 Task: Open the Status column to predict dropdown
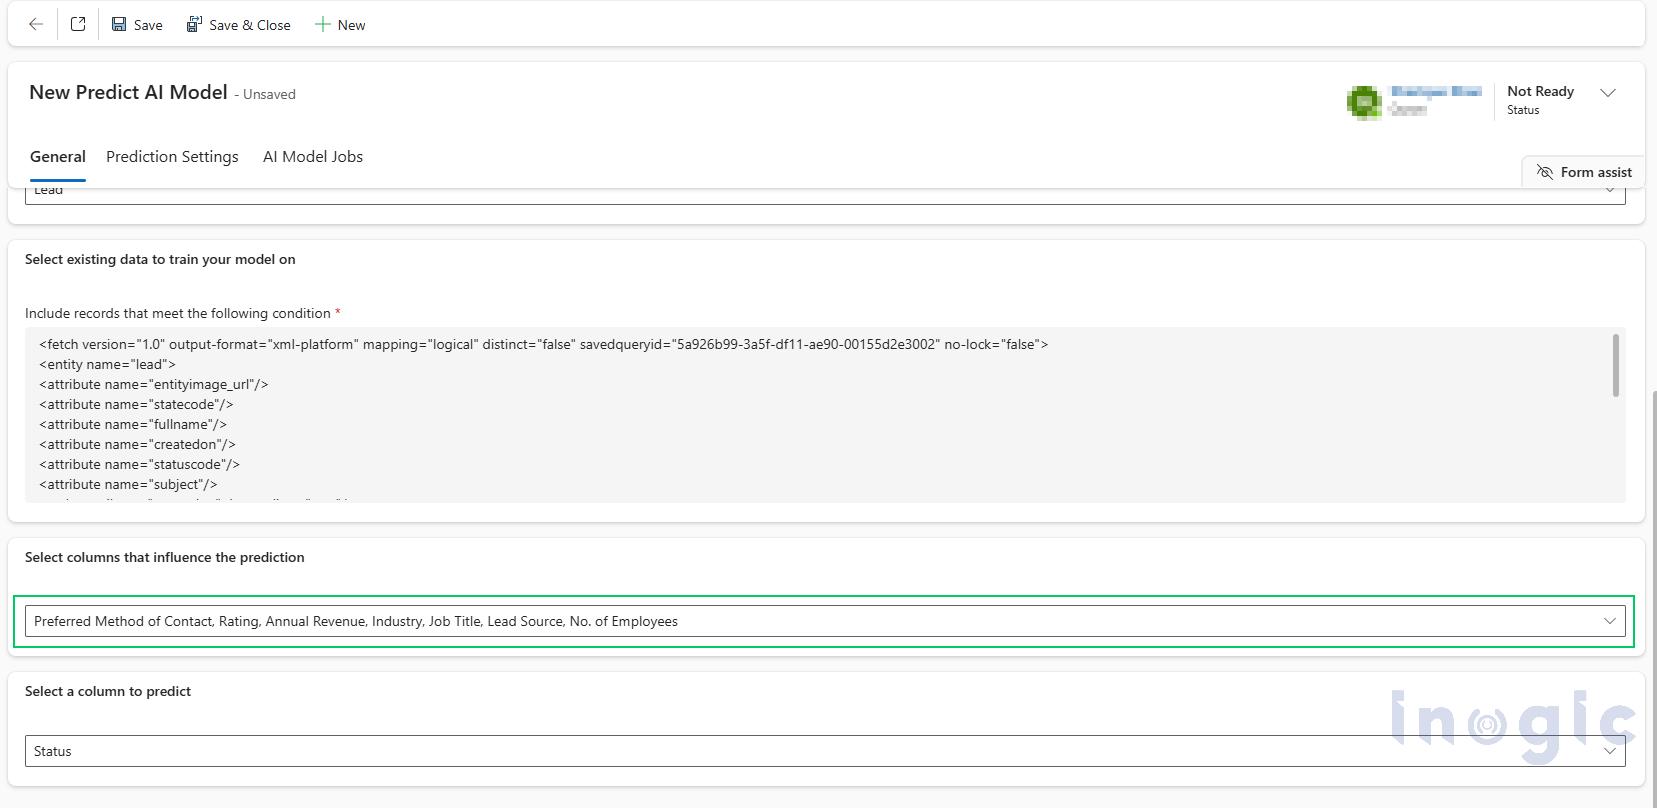(x=1609, y=751)
